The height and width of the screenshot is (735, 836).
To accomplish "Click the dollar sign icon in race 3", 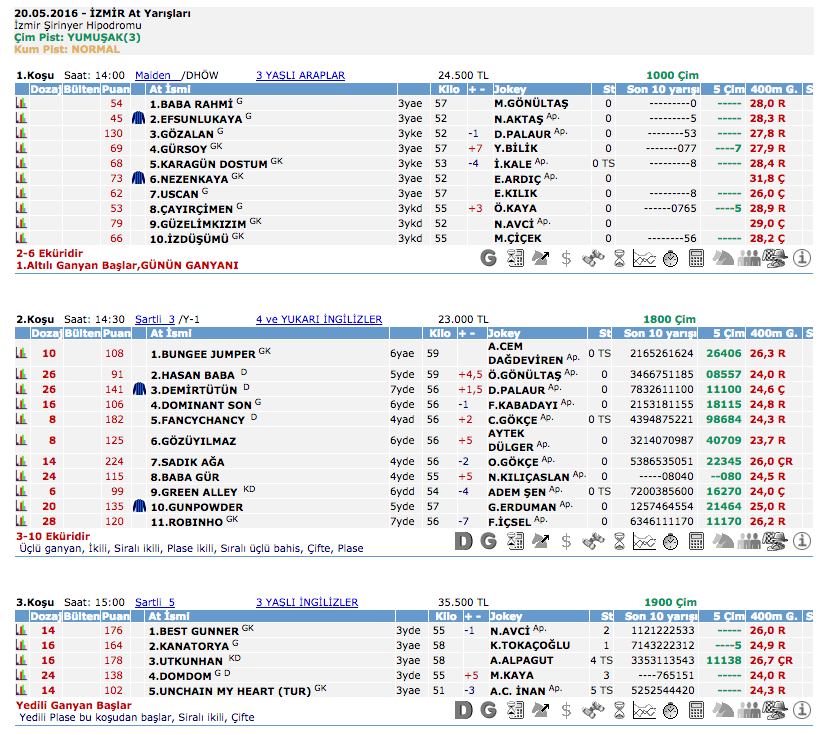I will 567,710.
